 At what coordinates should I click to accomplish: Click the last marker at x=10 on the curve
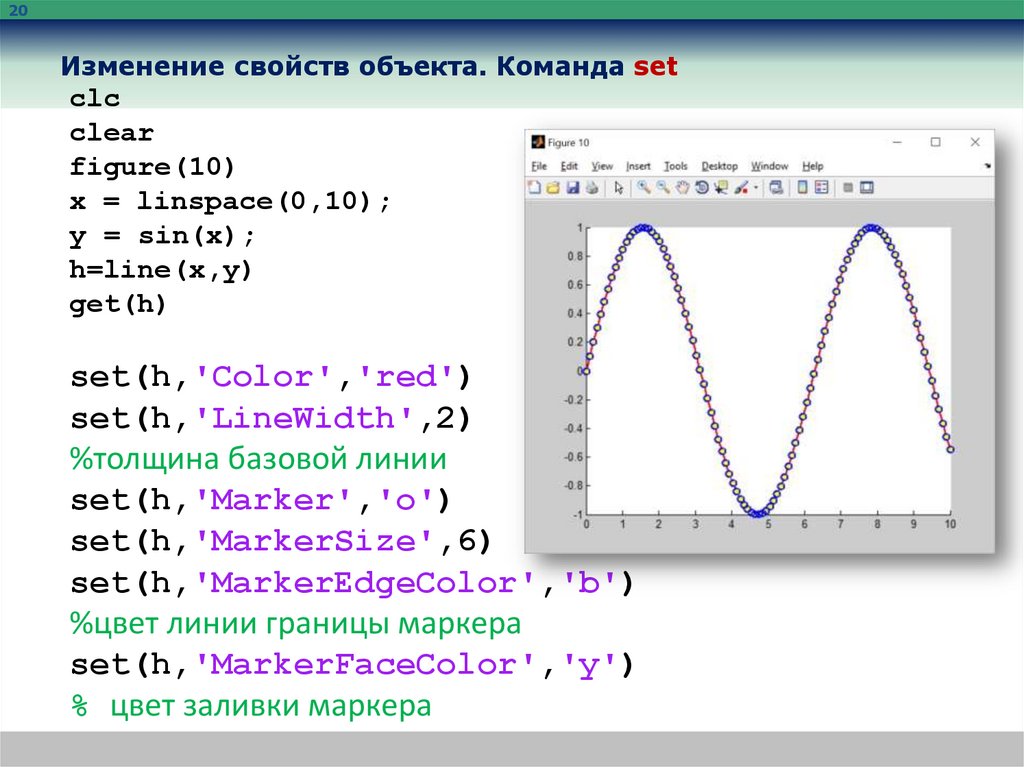(x=950, y=449)
